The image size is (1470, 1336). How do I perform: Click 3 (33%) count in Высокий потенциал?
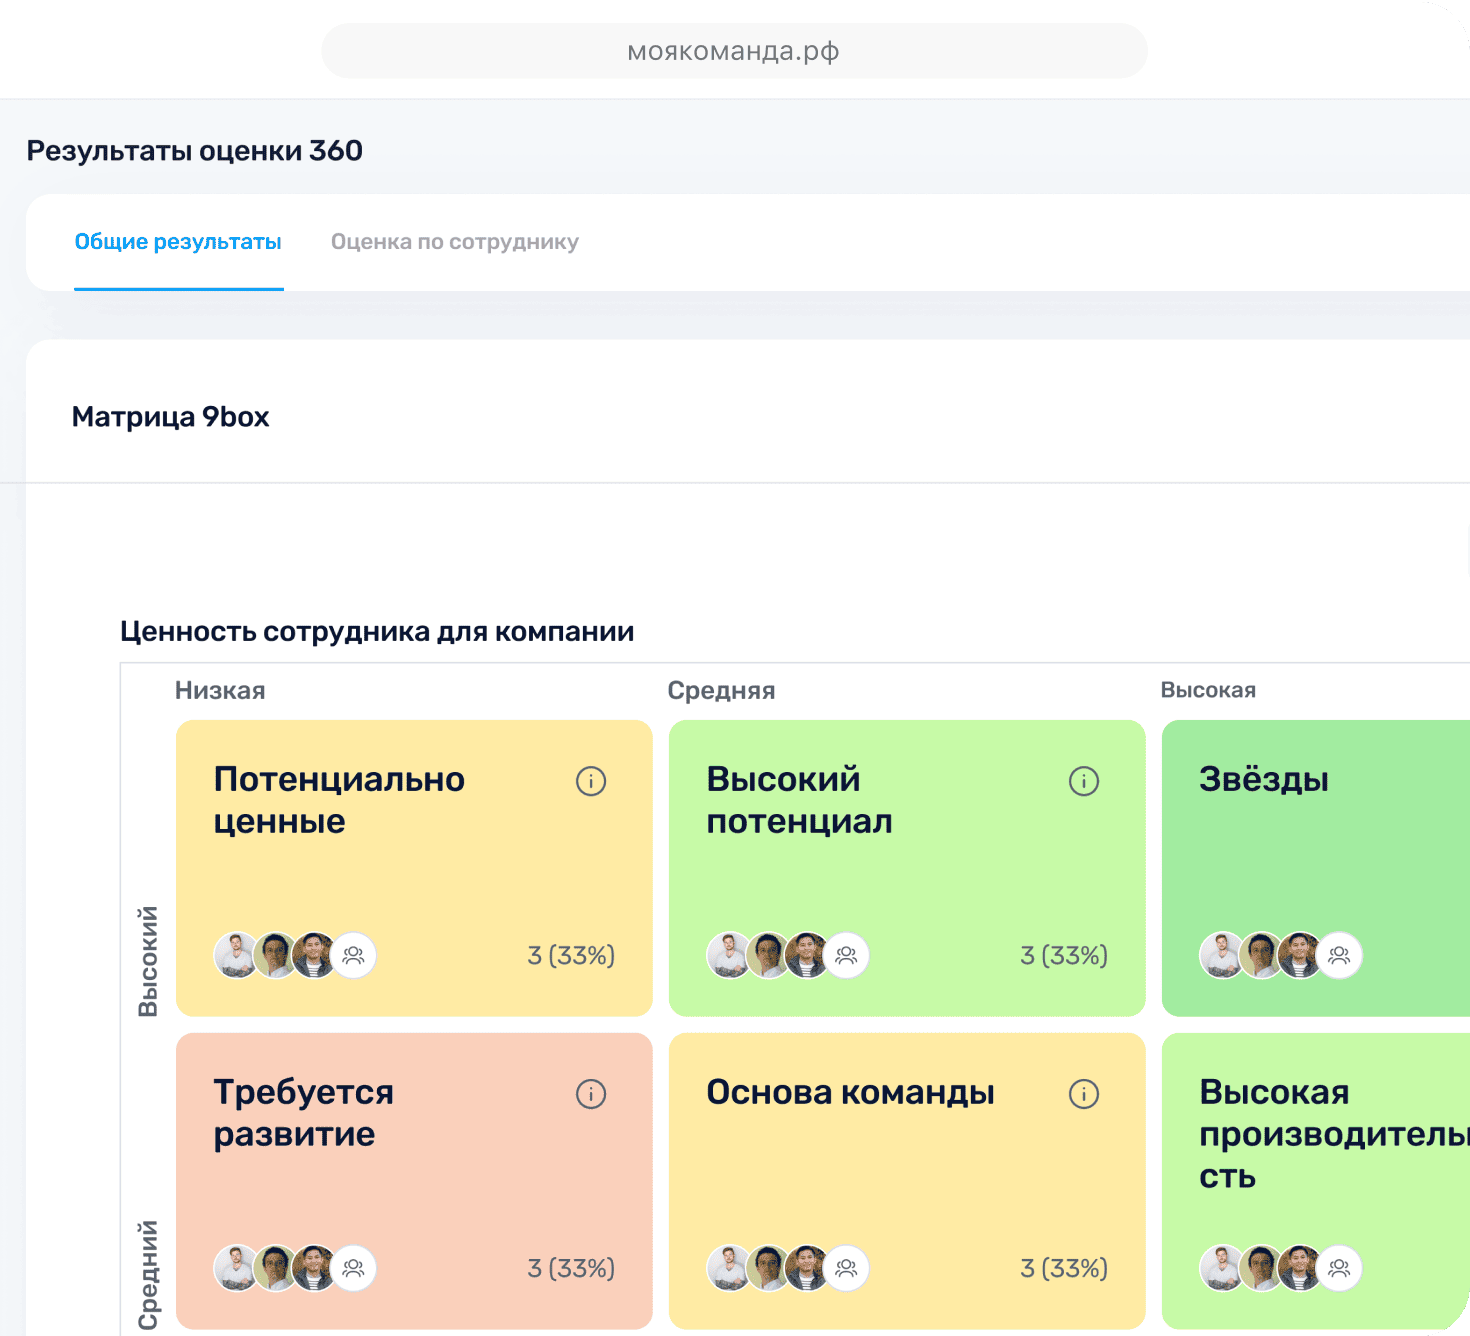[x=1064, y=956]
